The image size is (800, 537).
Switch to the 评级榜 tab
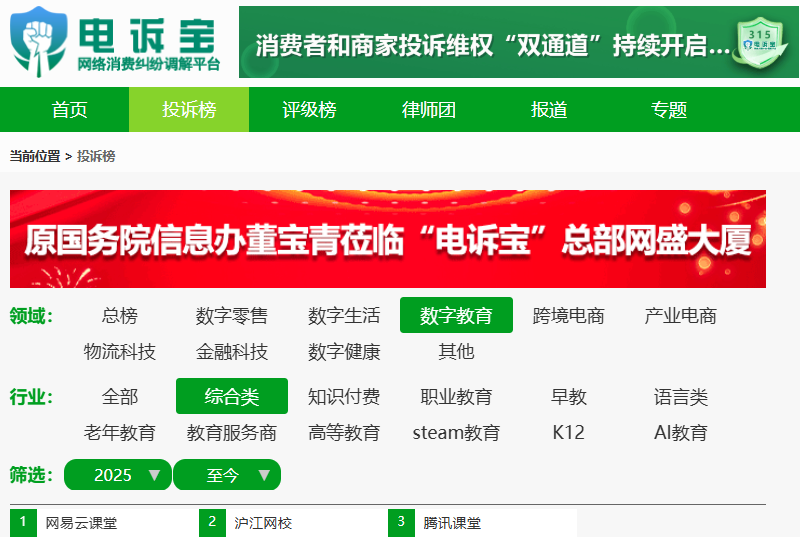[309, 110]
